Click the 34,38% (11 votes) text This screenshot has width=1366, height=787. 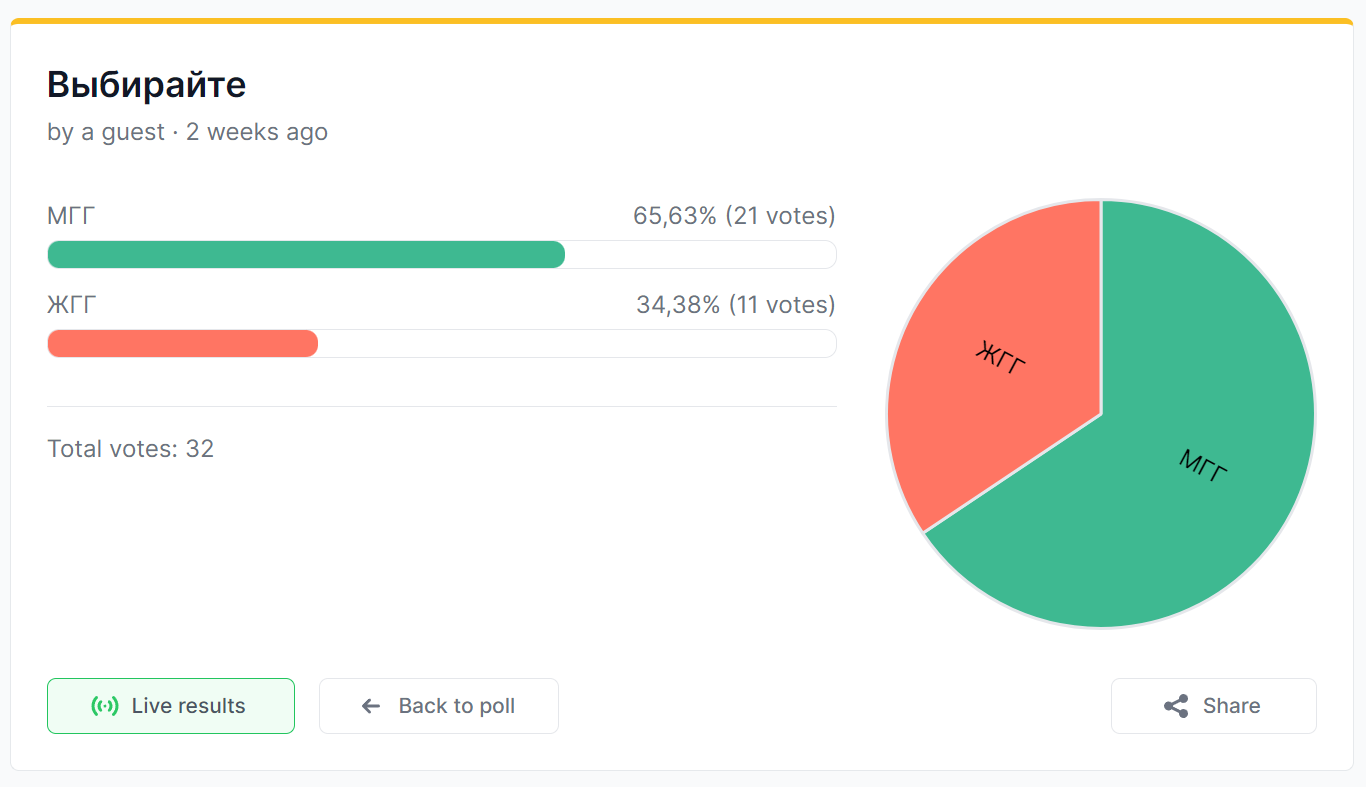(736, 305)
